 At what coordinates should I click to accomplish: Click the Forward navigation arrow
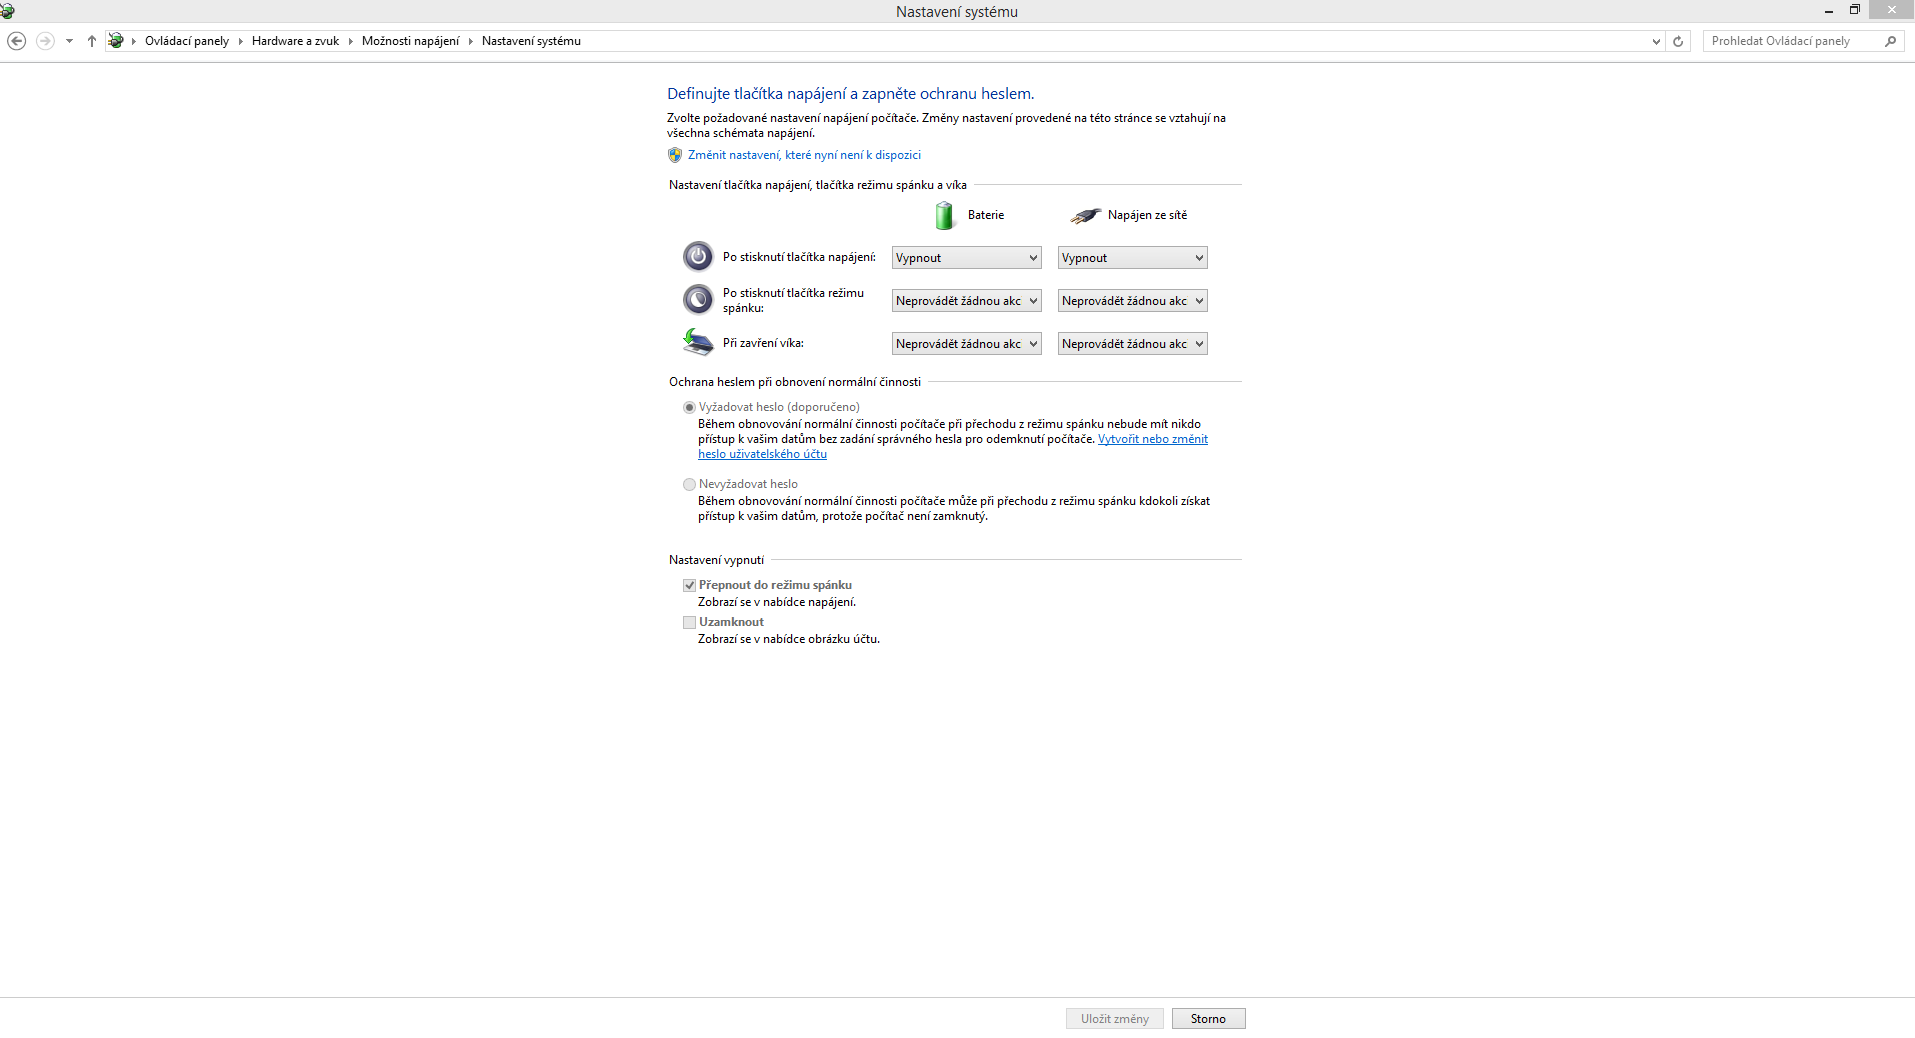pos(45,41)
